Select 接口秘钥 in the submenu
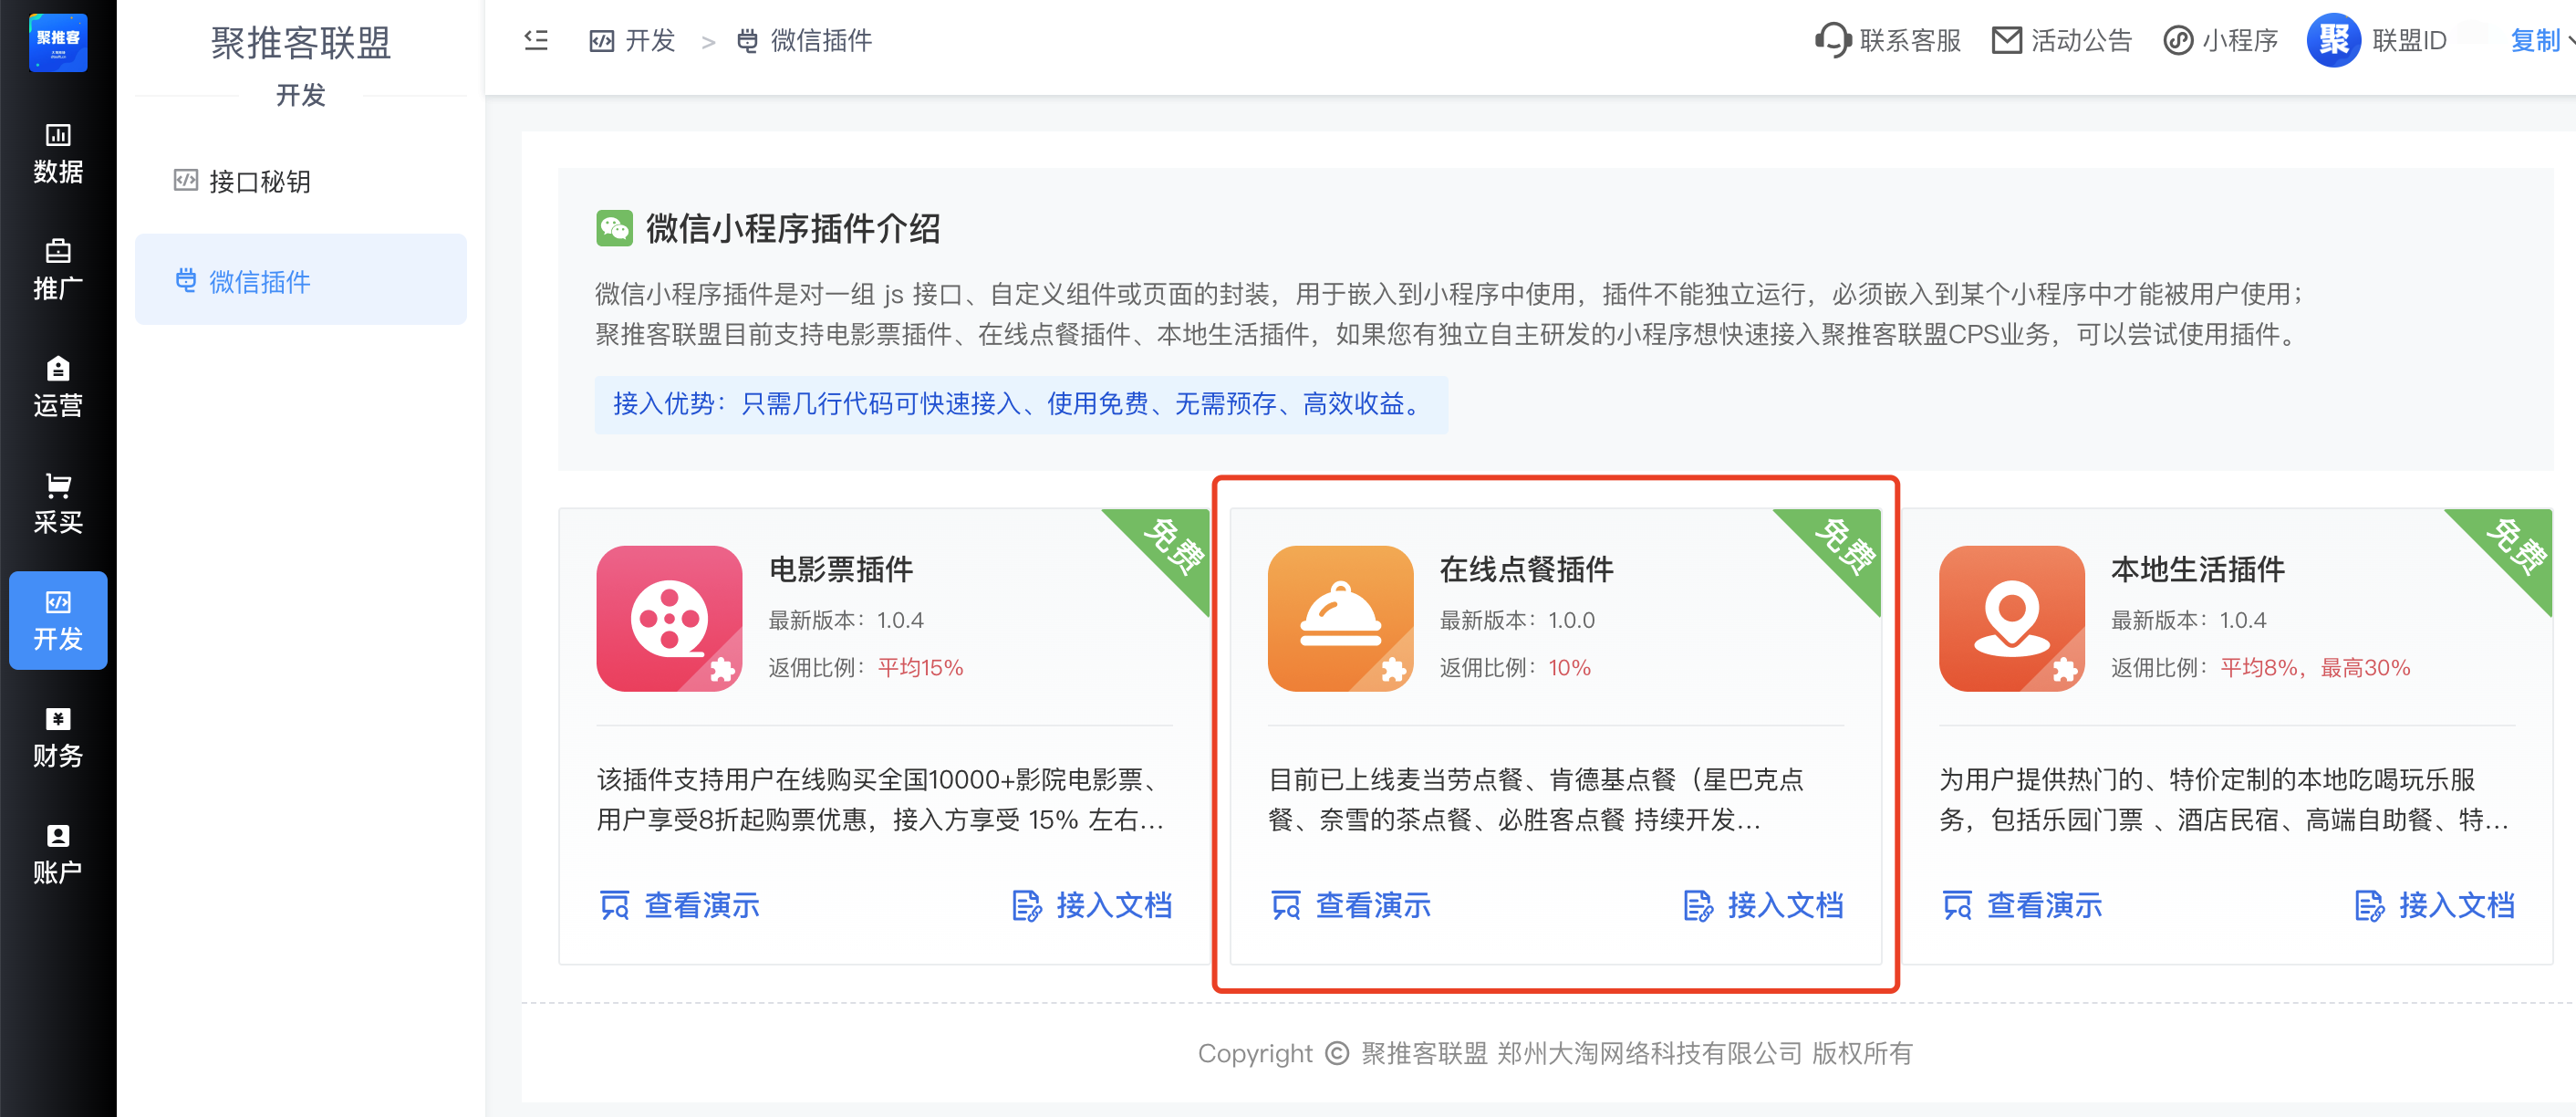 [258, 181]
